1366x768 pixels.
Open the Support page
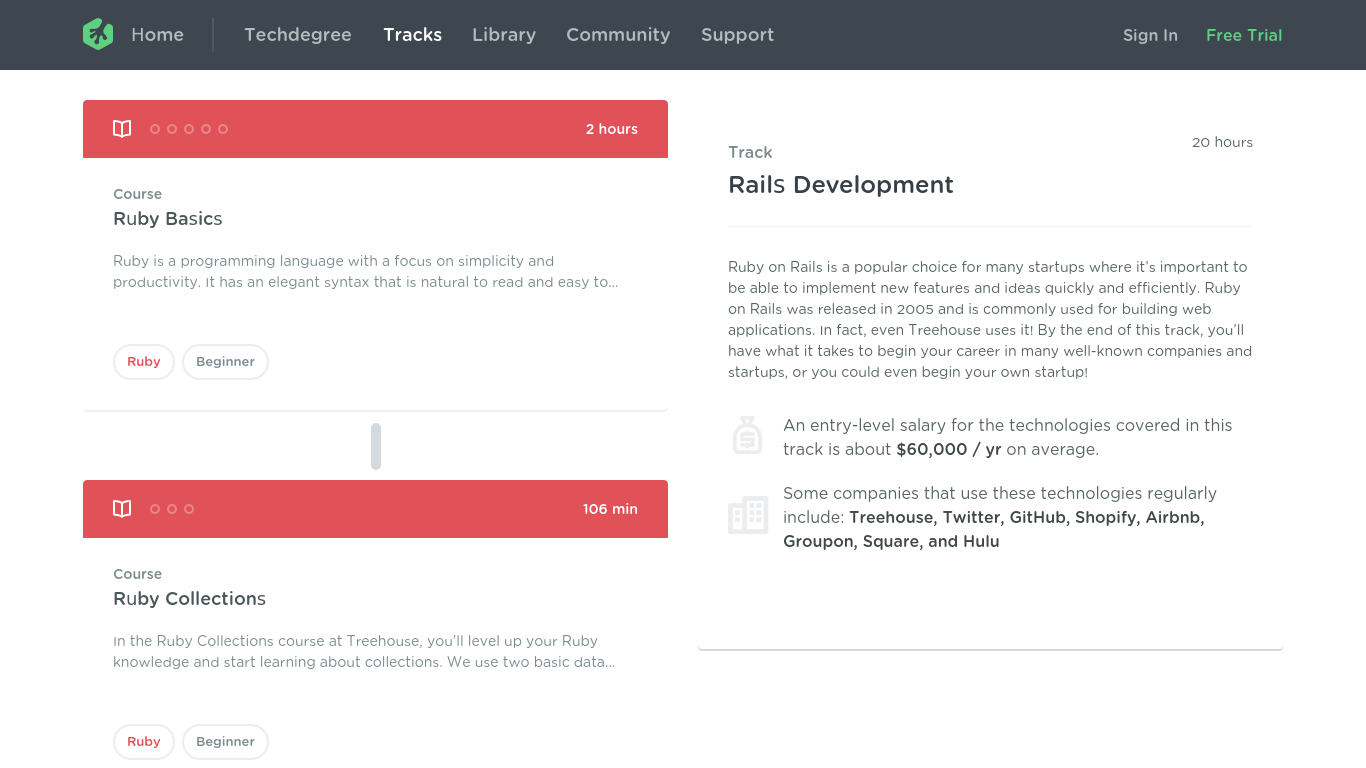click(x=737, y=35)
